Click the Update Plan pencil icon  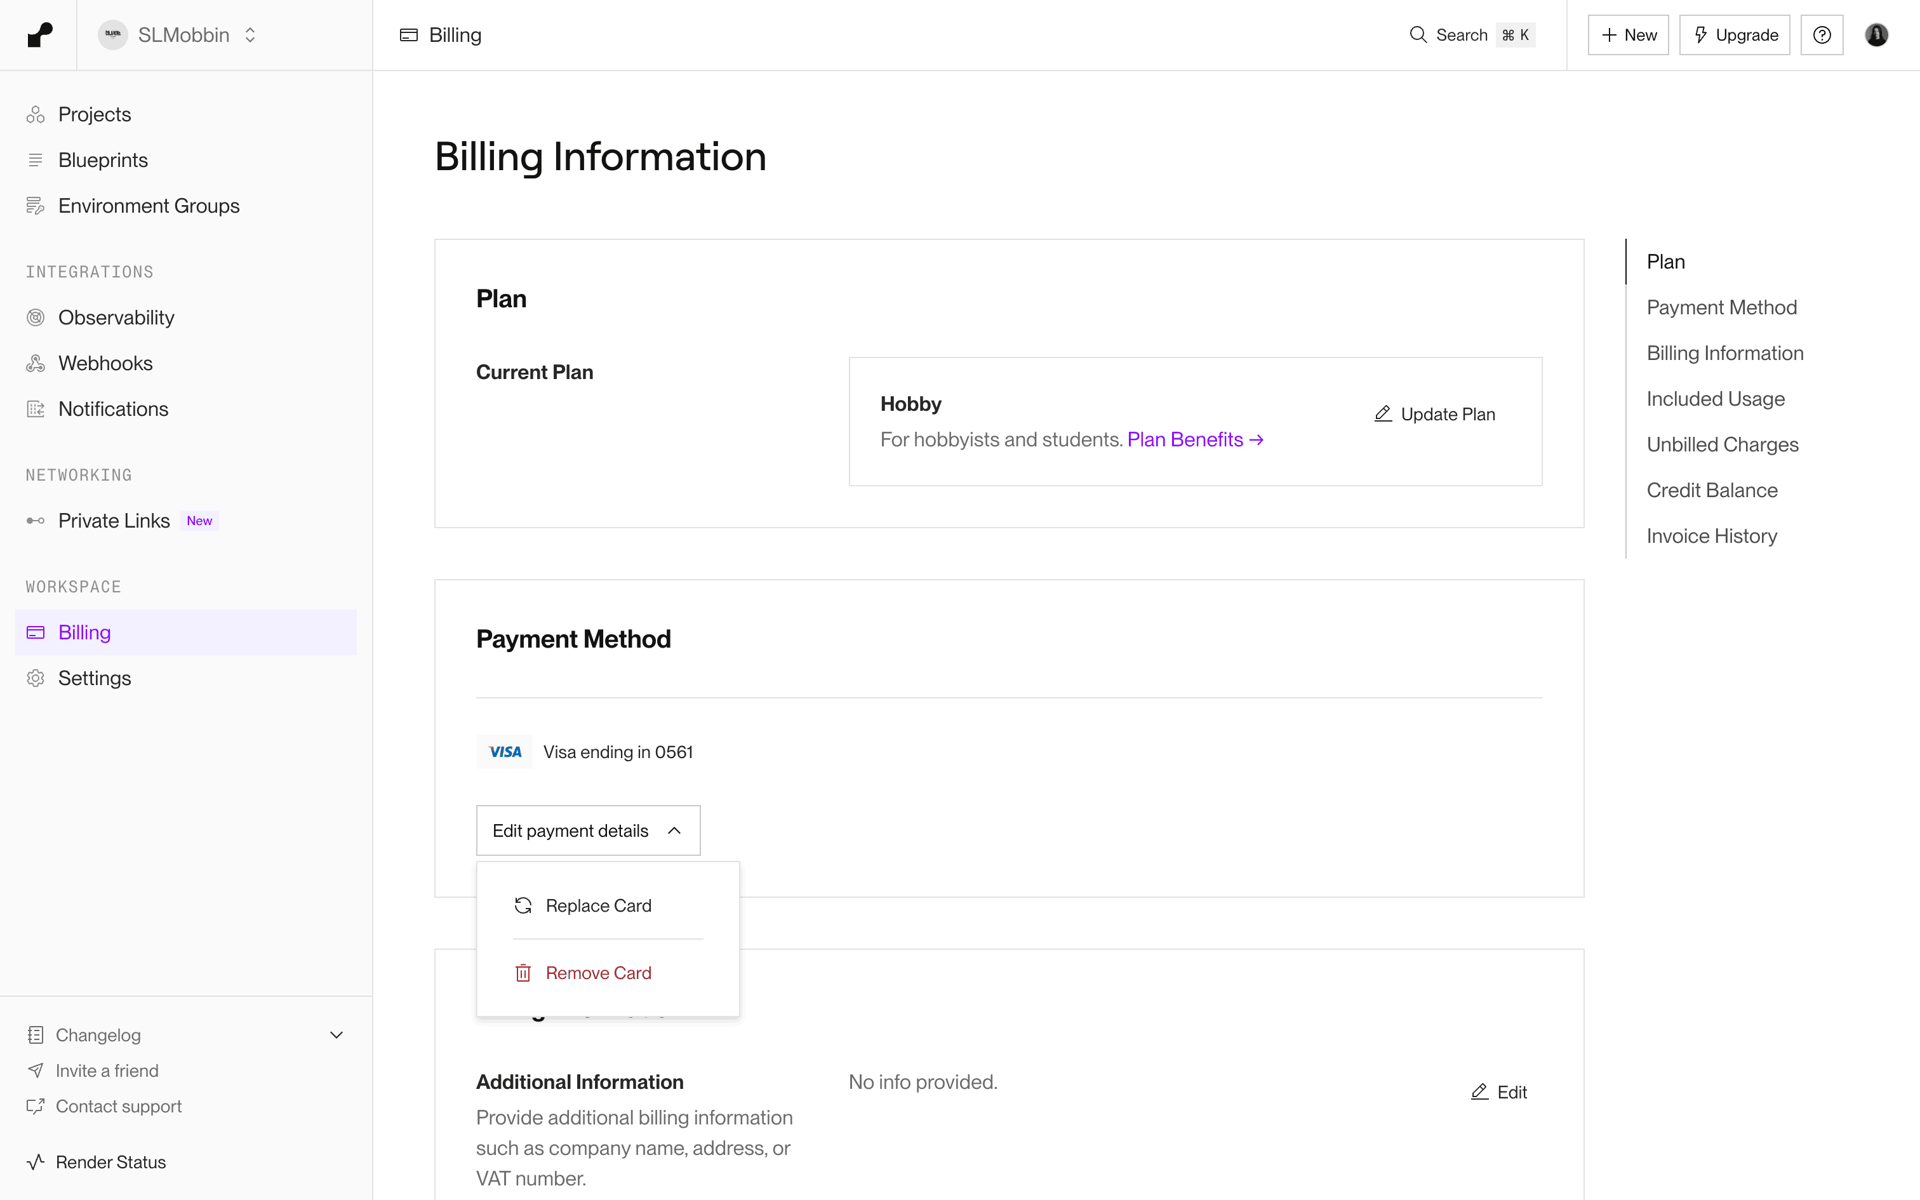tap(1383, 414)
